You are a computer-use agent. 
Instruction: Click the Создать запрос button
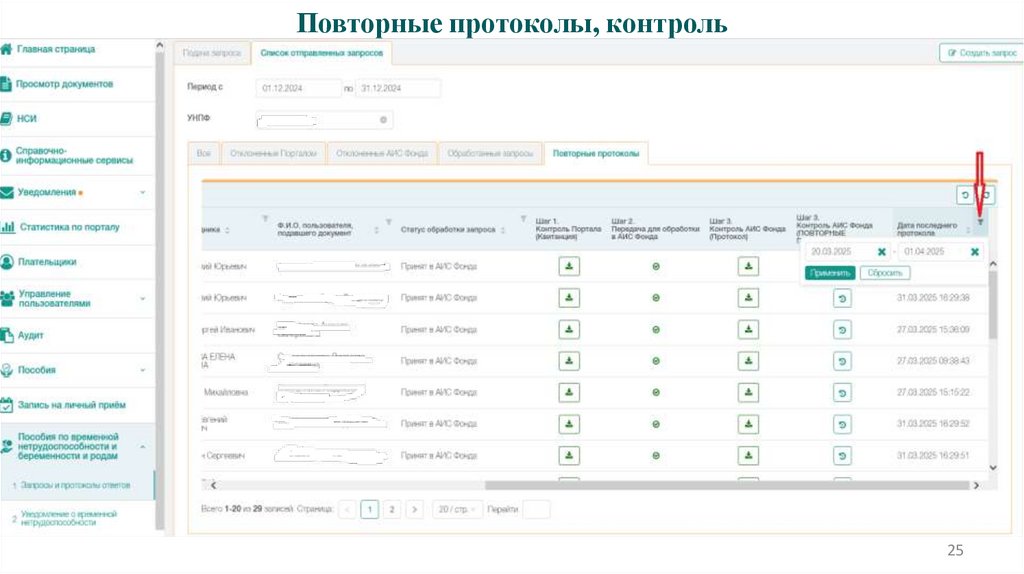(982, 53)
